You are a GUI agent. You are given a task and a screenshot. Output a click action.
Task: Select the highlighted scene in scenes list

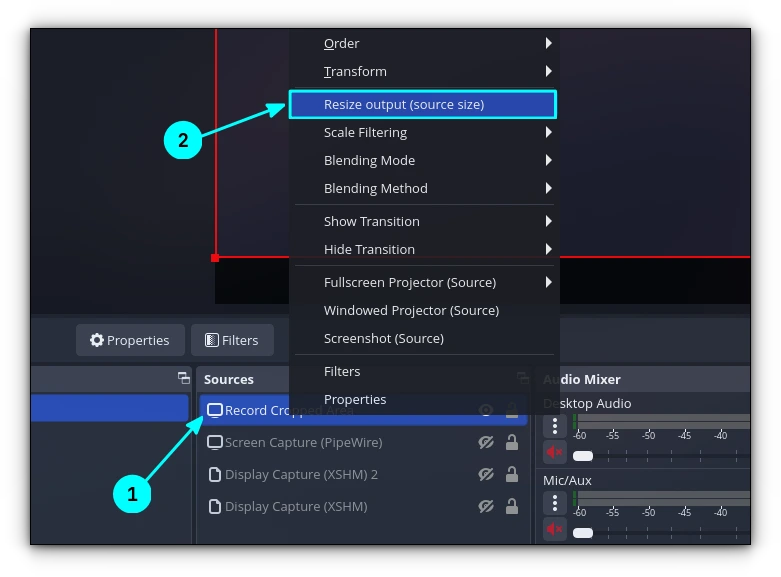pyautogui.click(x=110, y=408)
